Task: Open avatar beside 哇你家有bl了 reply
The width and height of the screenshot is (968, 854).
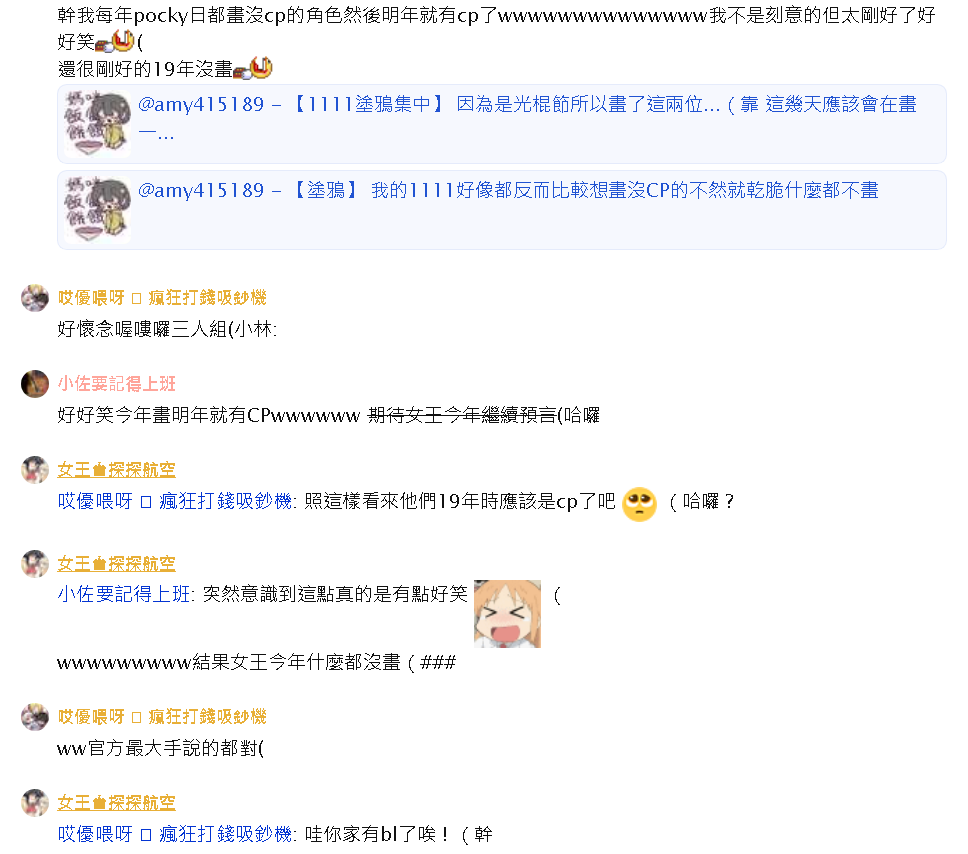Action: 35,803
